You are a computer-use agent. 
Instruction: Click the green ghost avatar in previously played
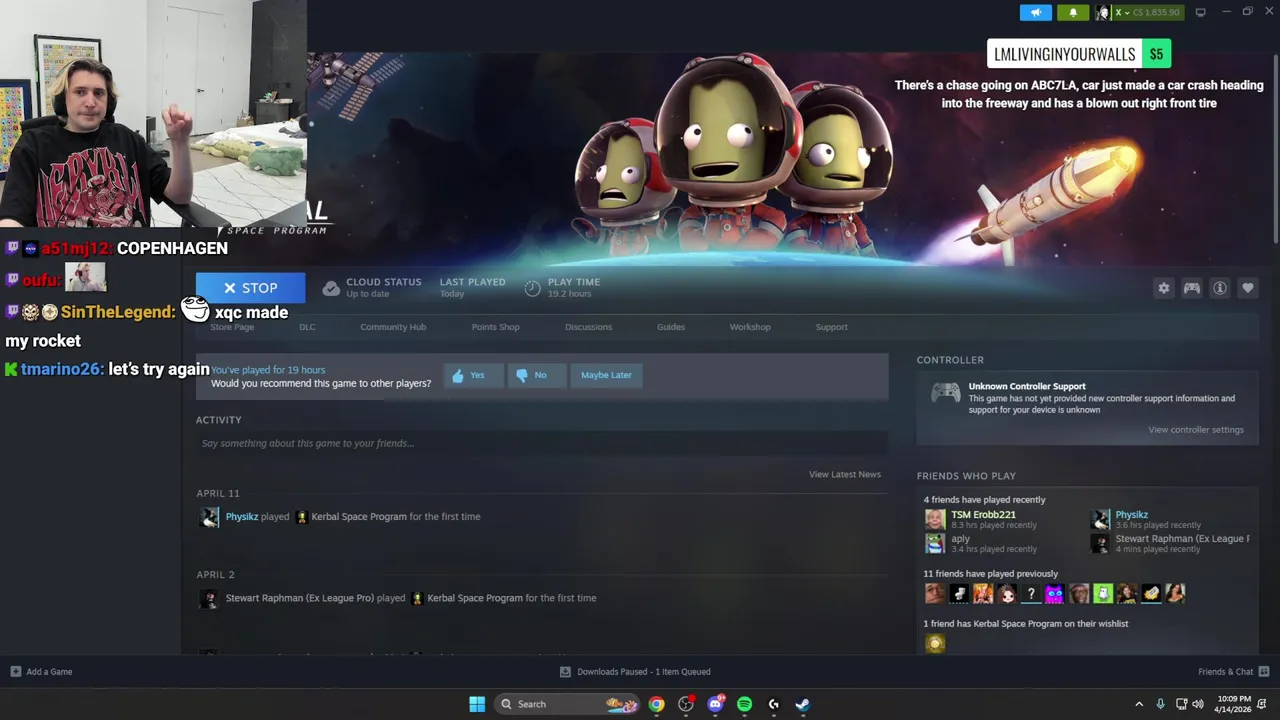(1103, 594)
